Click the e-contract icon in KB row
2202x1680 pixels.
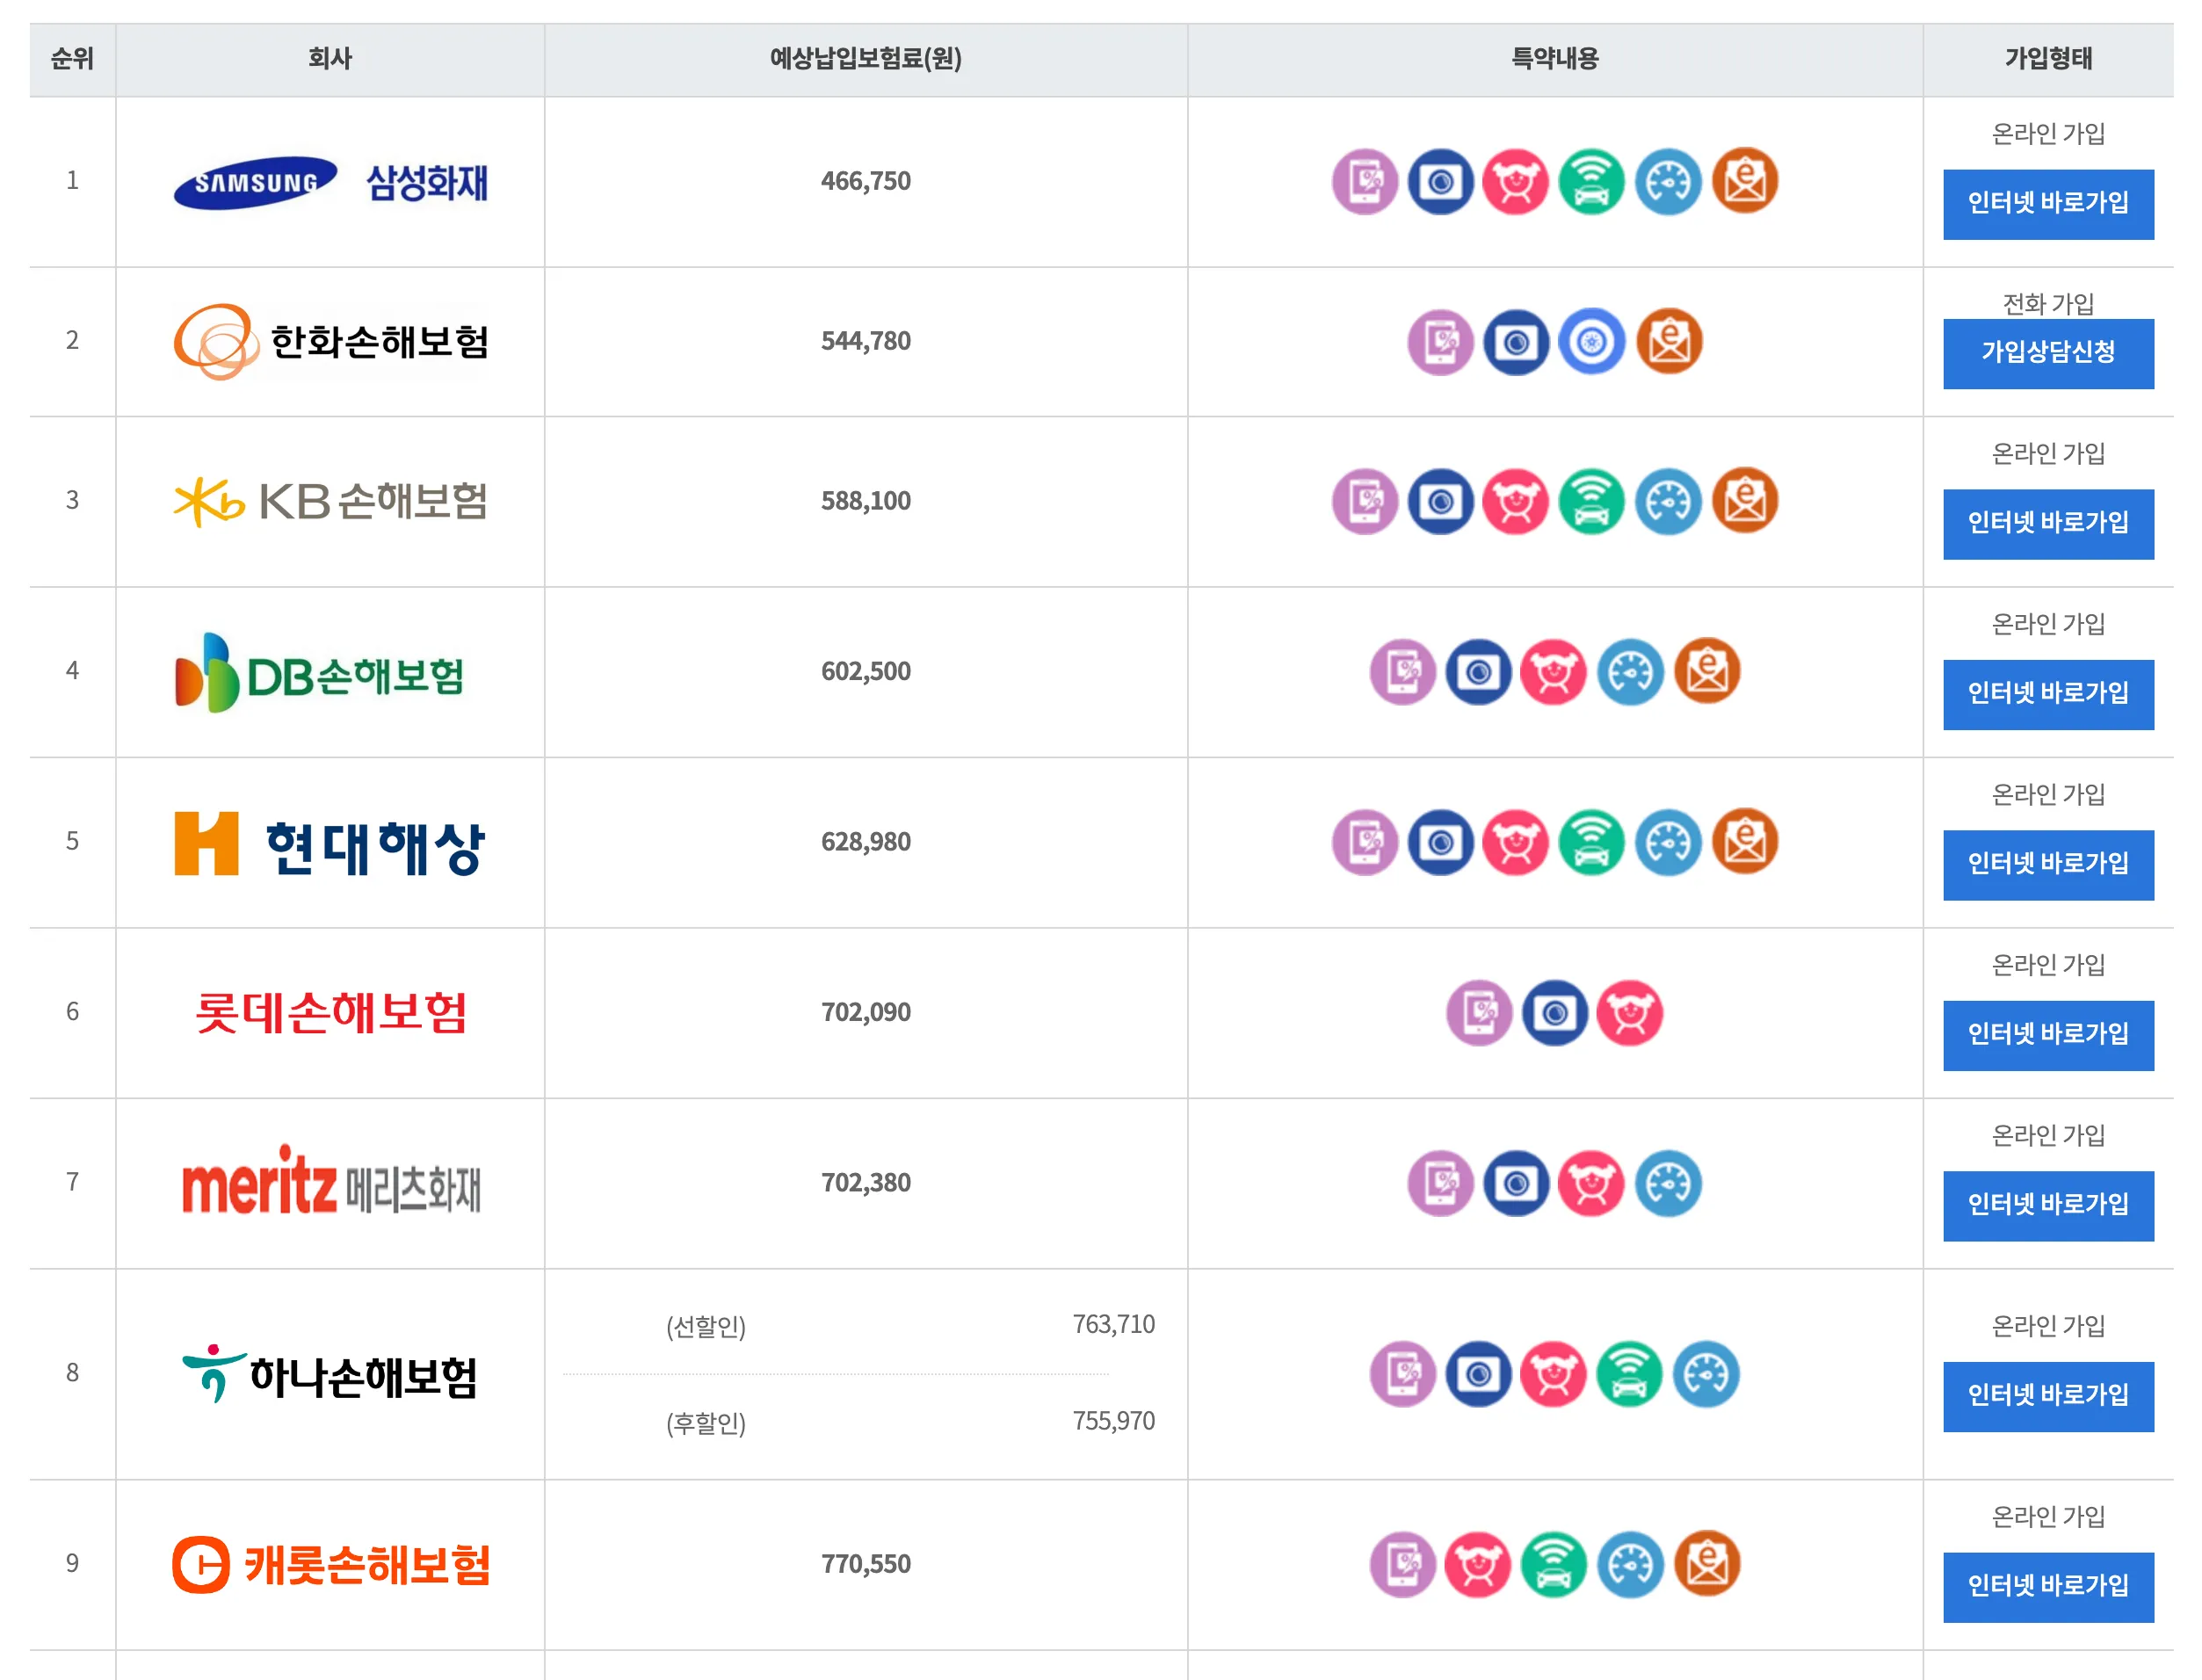[1748, 502]
